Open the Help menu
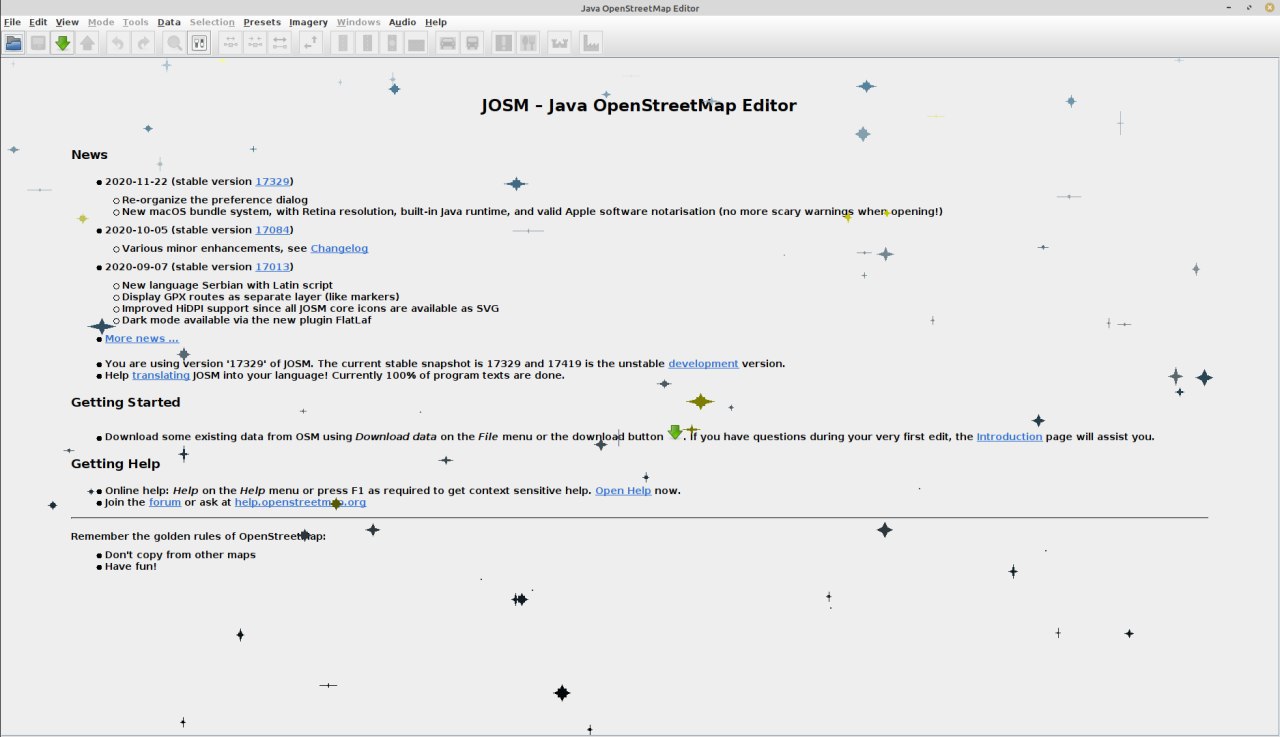Viewport: 1280px width, 737px height. [436, 22]
